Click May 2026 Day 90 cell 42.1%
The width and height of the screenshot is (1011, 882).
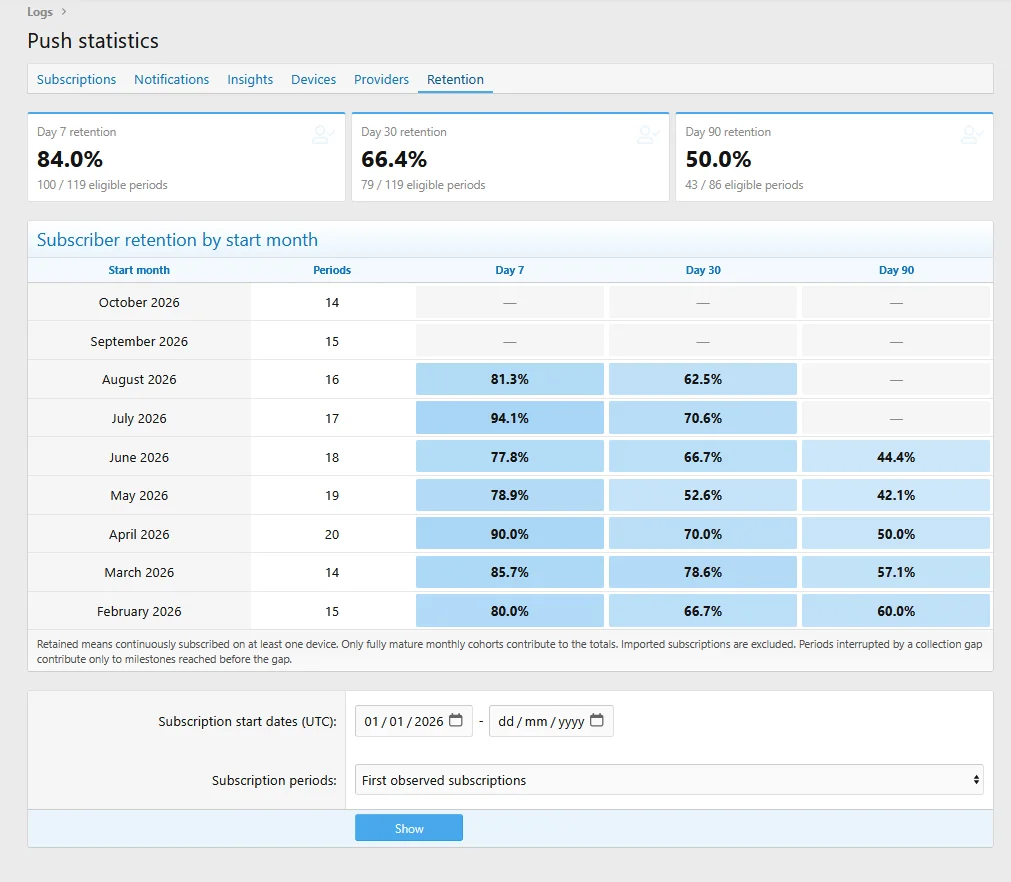coord(896,495)
